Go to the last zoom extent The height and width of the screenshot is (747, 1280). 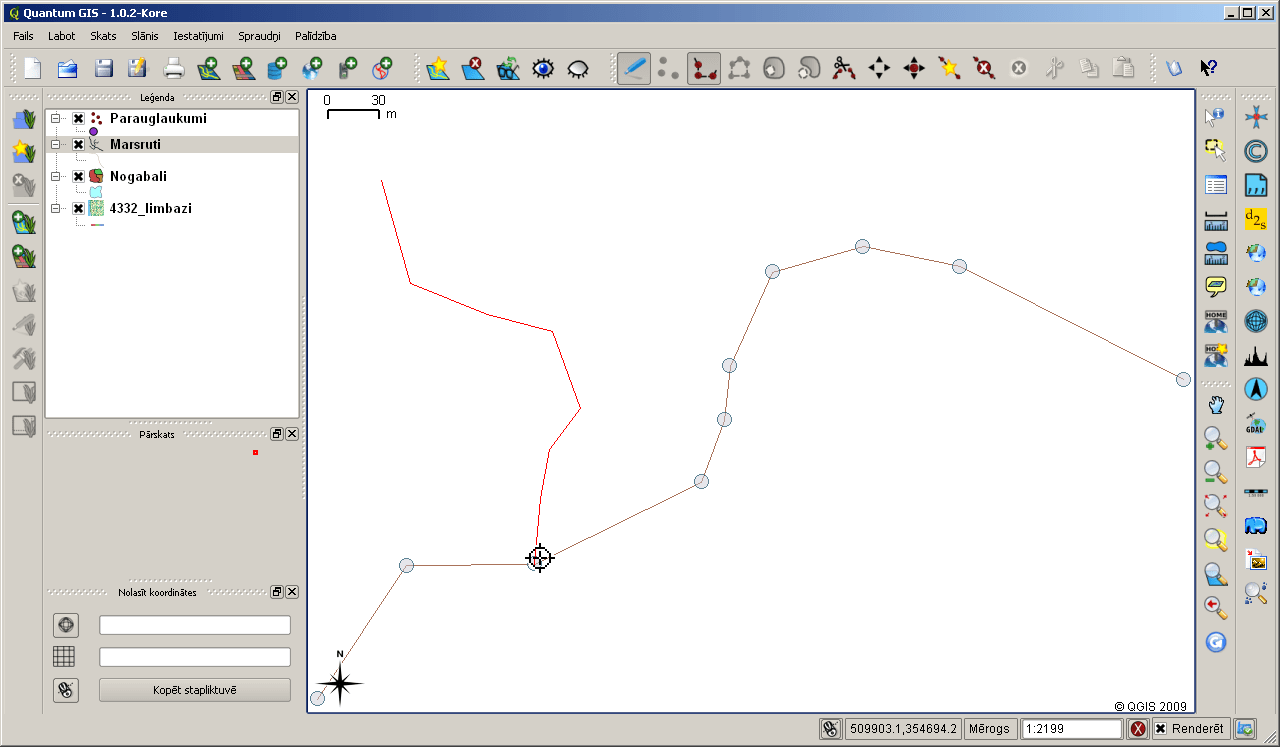[x=1215, y=607]
